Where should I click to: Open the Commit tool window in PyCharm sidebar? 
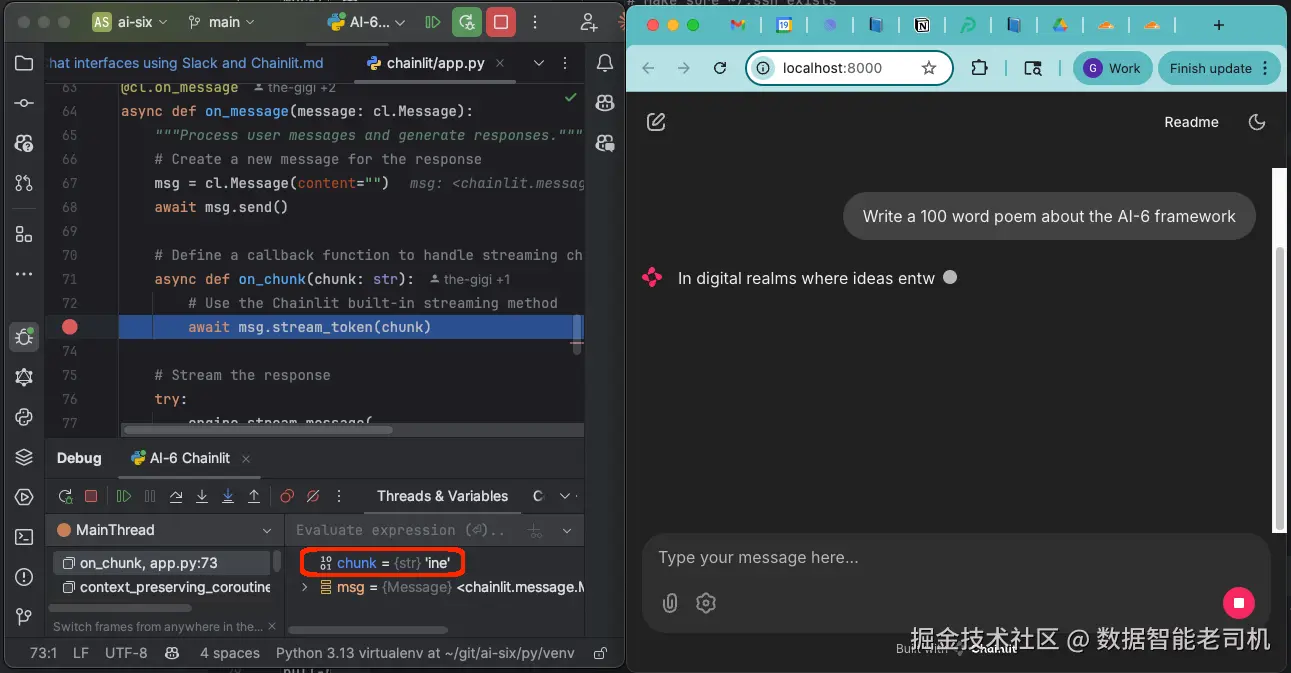coord(24,103)
